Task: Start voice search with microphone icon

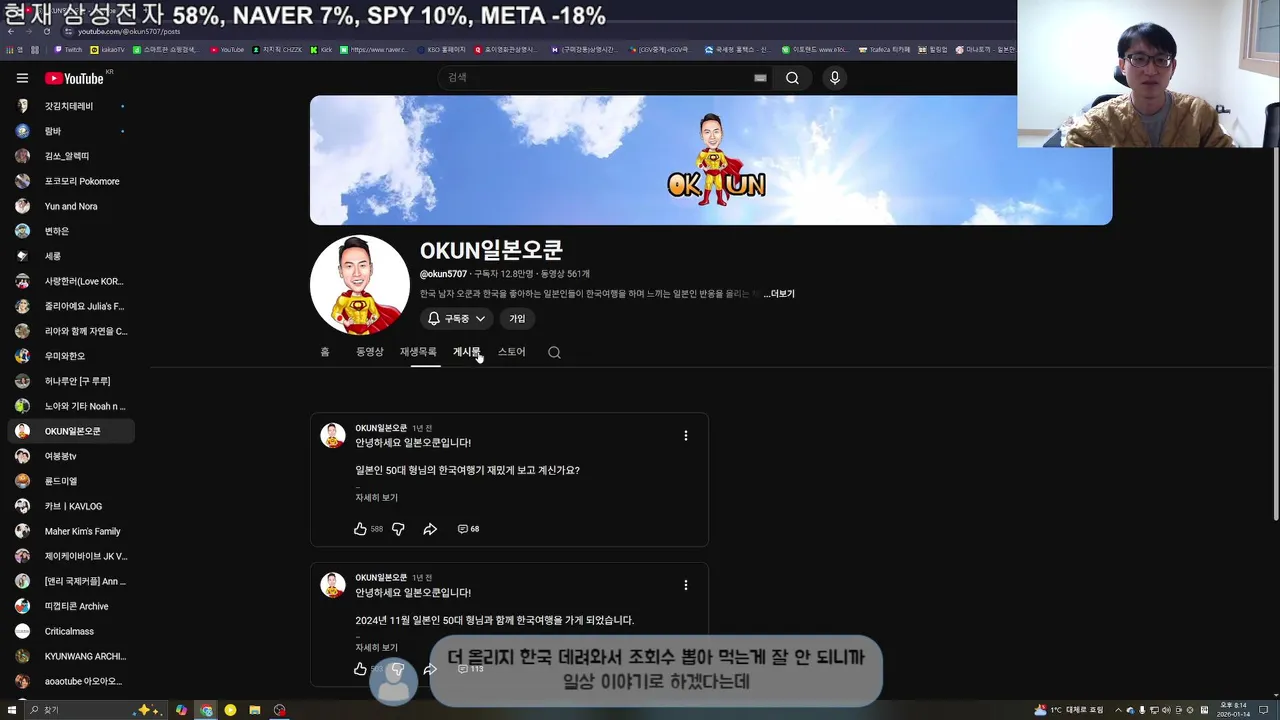Action: coord(835,78)
